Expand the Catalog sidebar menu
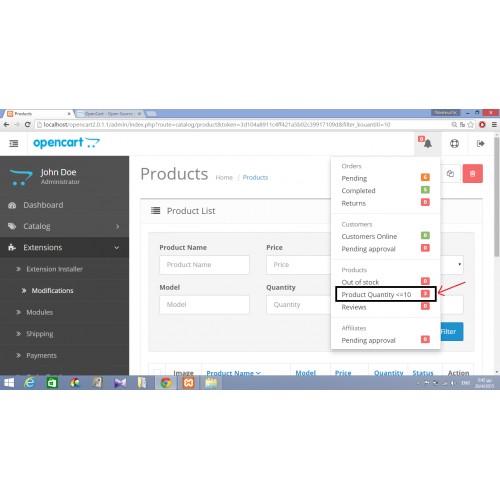The height and width of the screenshot is (500, 500). tap(64, 226)
